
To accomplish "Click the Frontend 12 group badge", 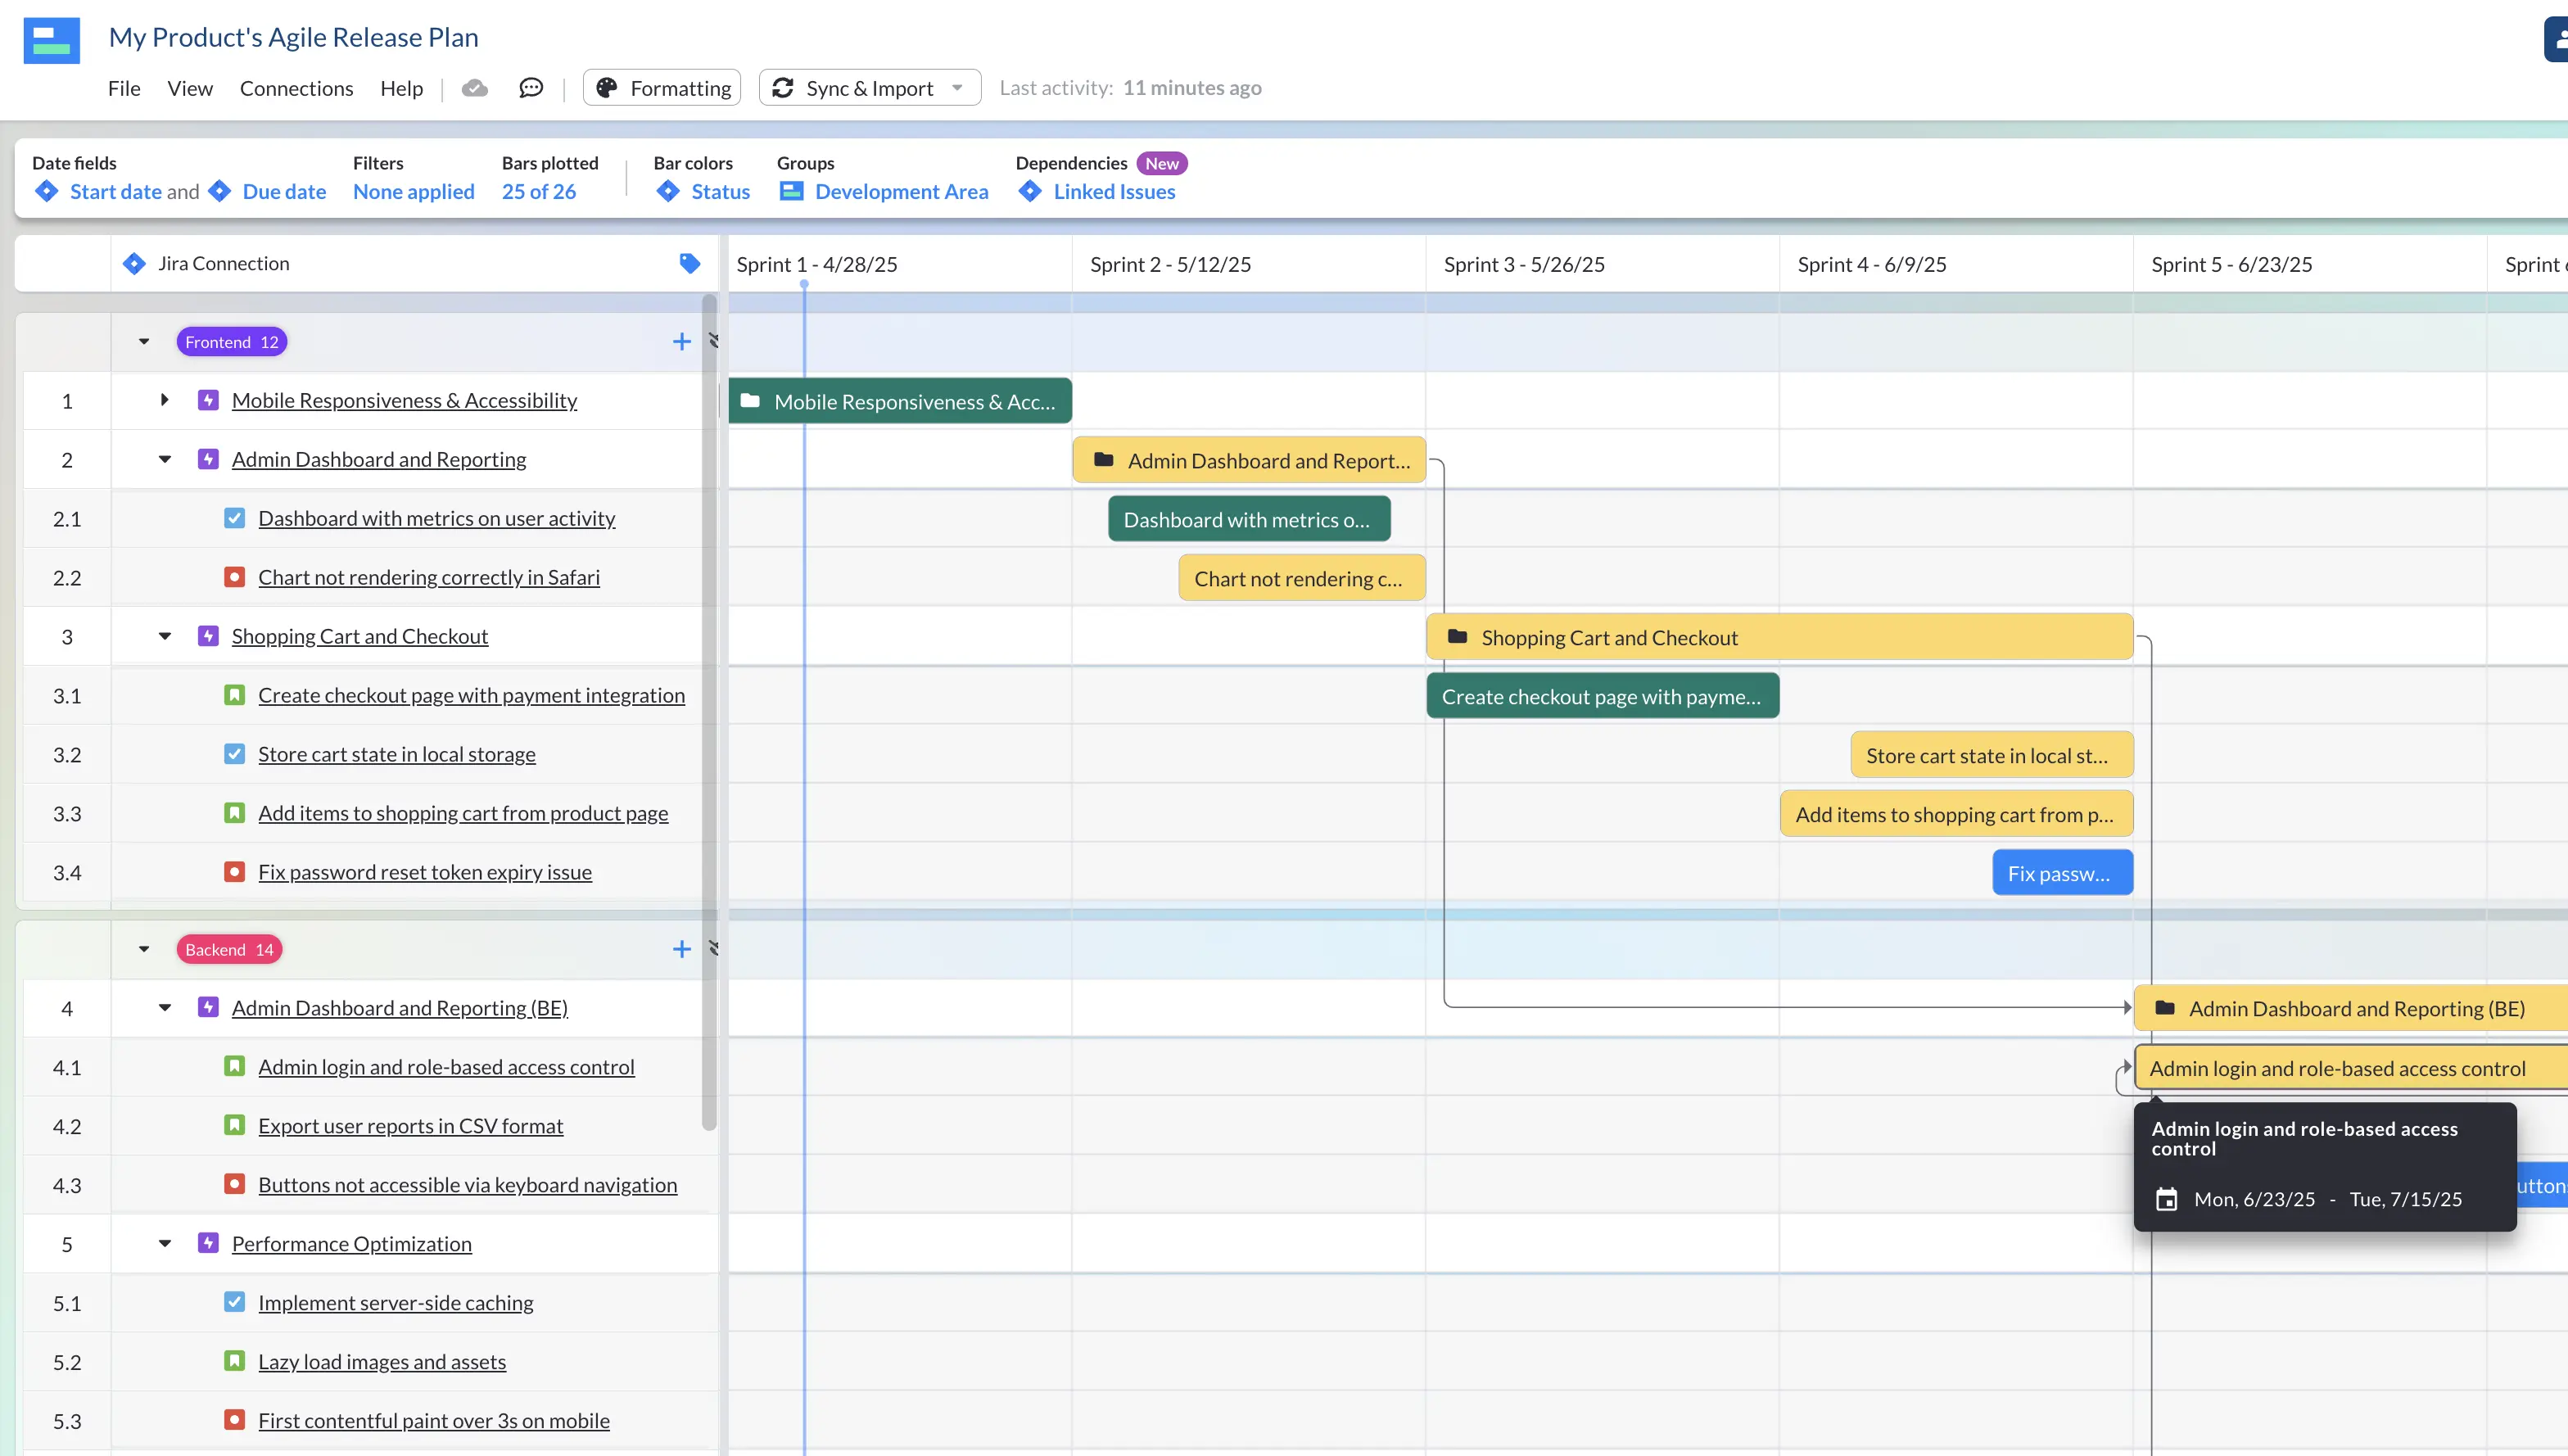I will pyautogui.click(x=232, y=342).
